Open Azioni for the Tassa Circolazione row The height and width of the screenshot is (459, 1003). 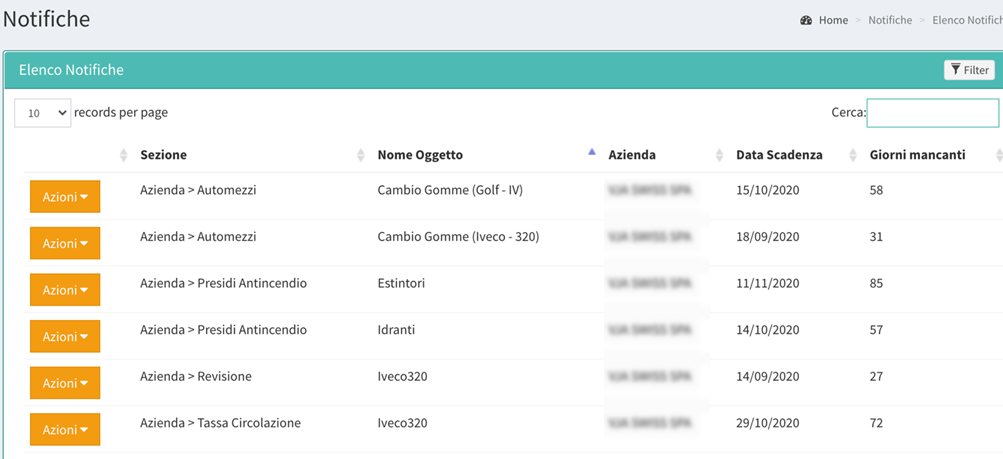[65, 430]
